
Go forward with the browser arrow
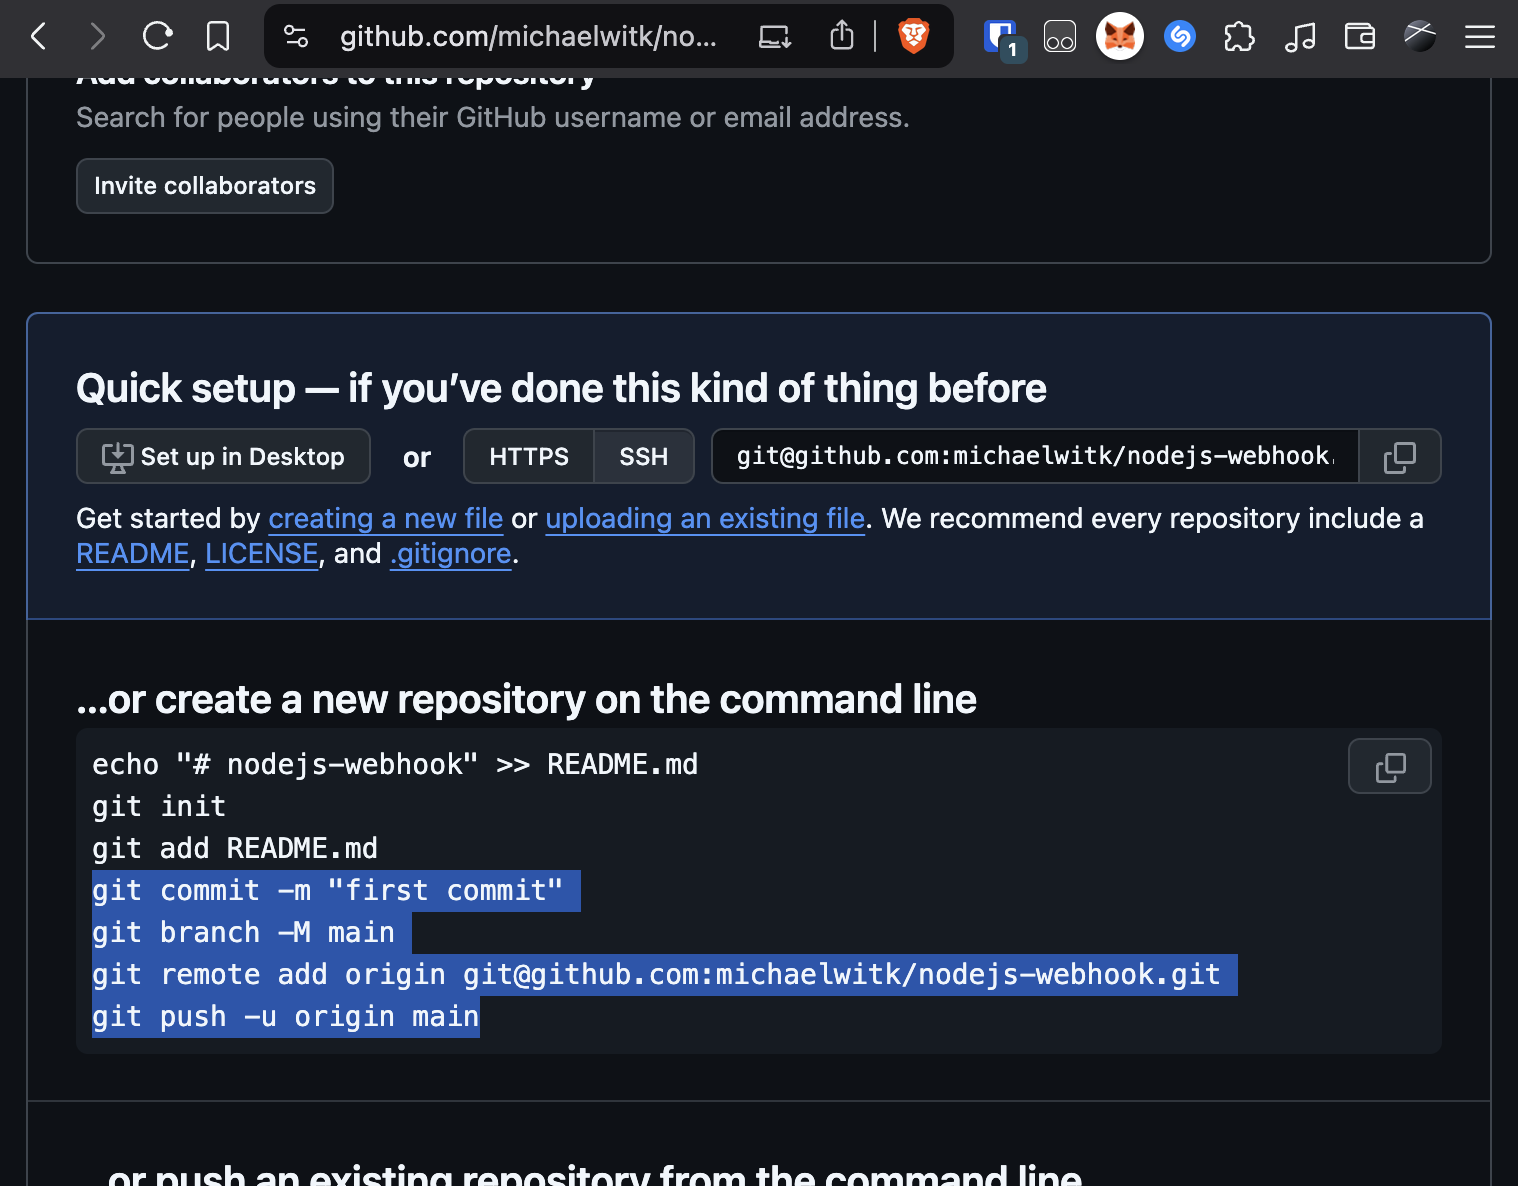(x=97, y=37)
